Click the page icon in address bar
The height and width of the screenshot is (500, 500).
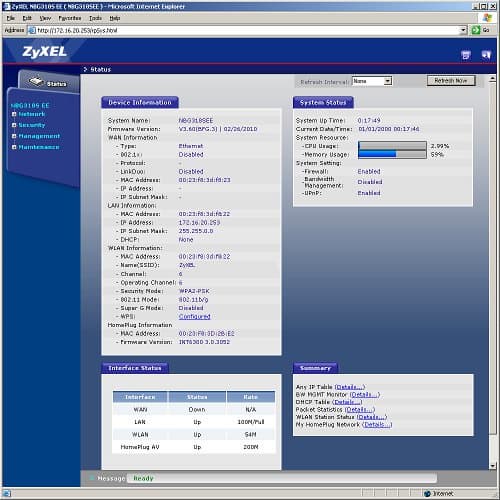click(x=32, y=30)
